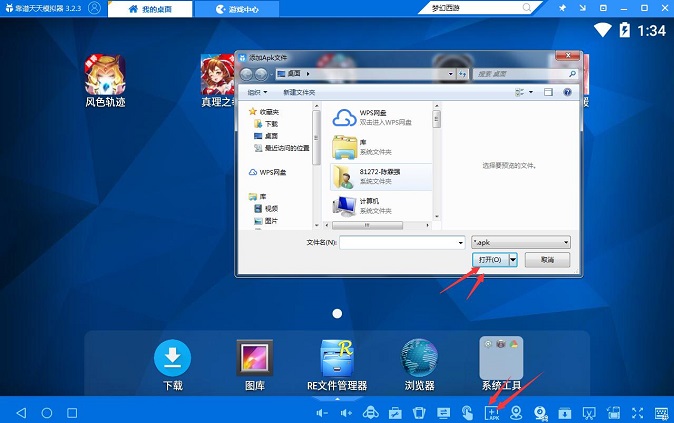Click the dialog search 桌面 field
674x423 pixels.
[x=525, y=74]
